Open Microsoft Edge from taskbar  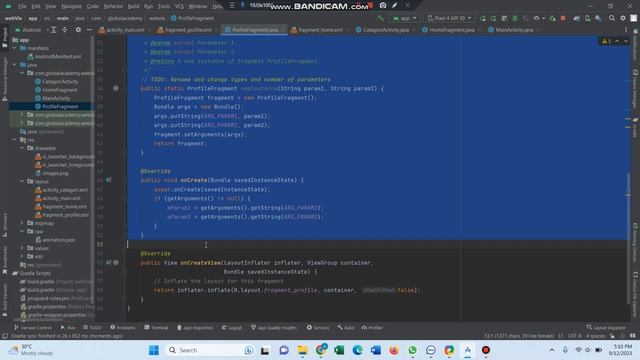click(x=357, y=350)
